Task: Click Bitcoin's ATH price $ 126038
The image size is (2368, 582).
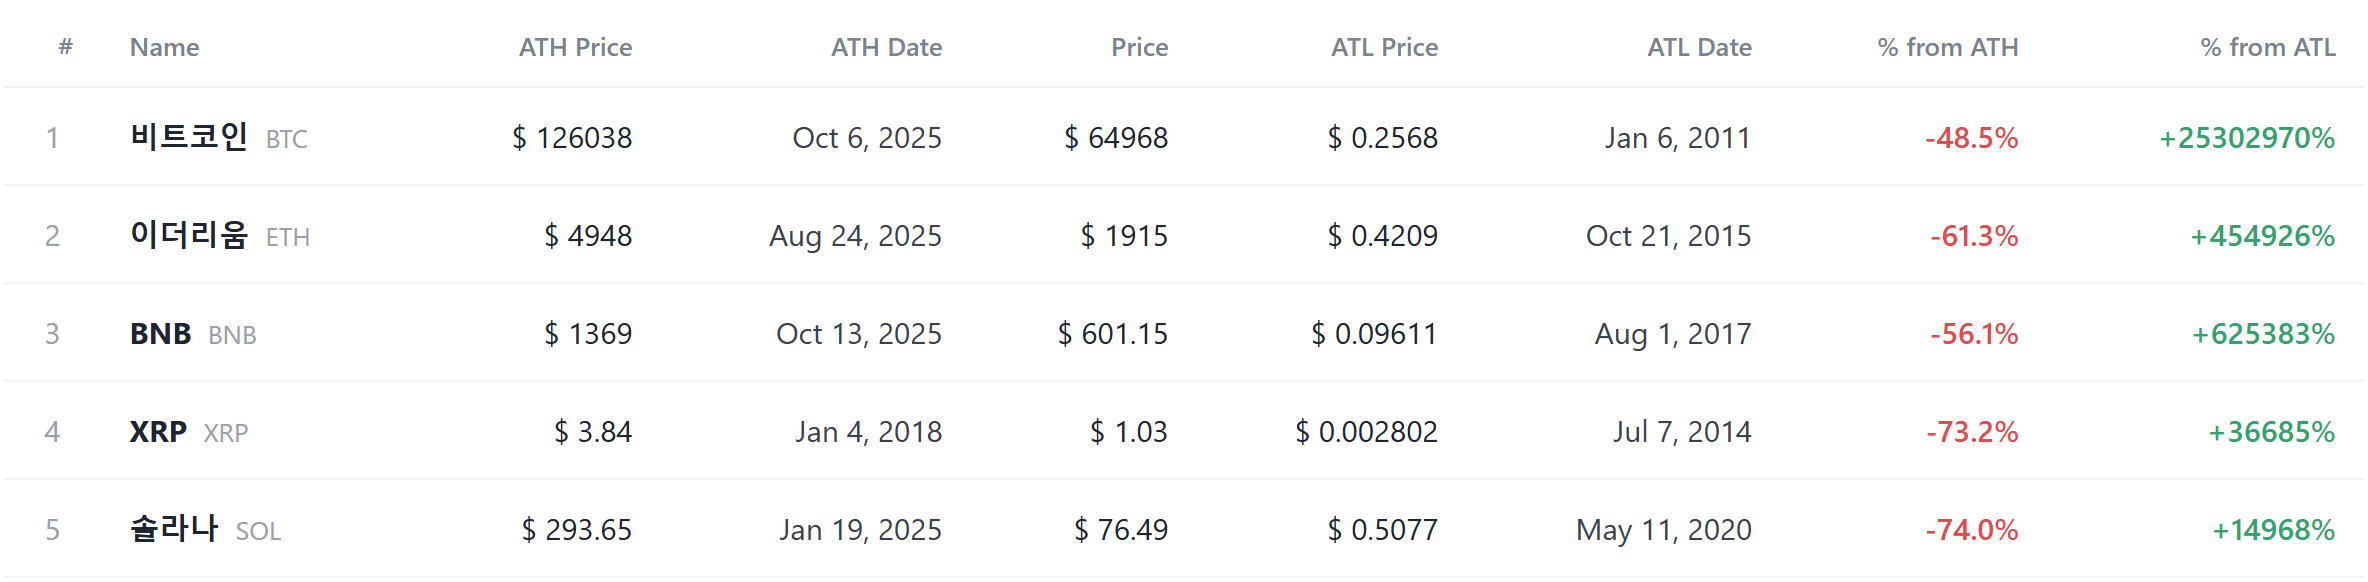Action: coord(572,138)
